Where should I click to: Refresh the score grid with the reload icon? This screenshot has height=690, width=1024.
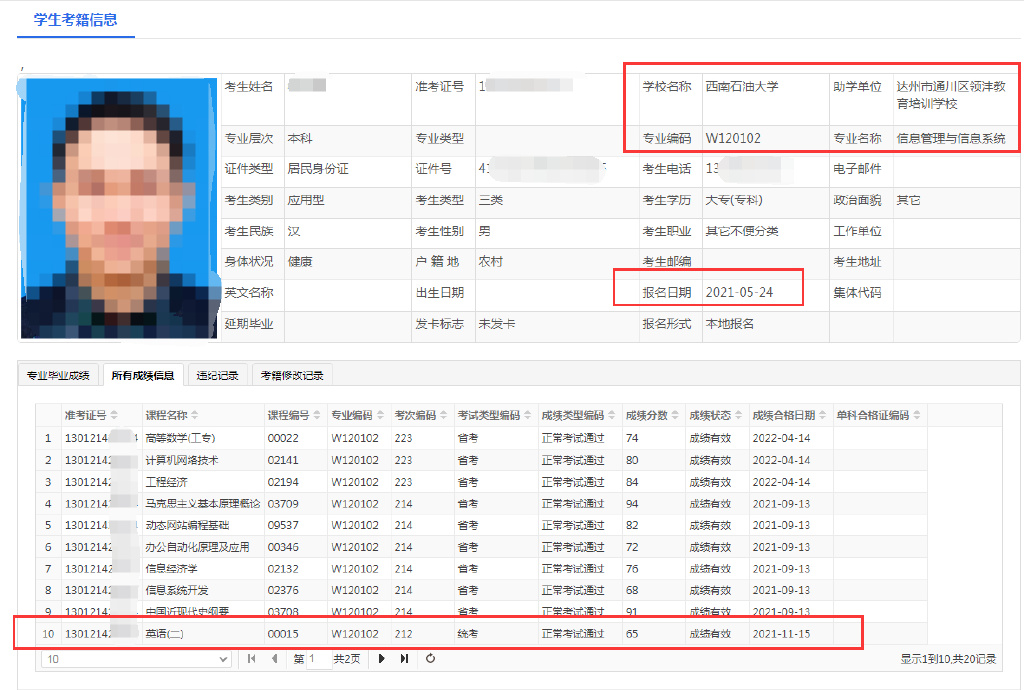coord(430,659)
